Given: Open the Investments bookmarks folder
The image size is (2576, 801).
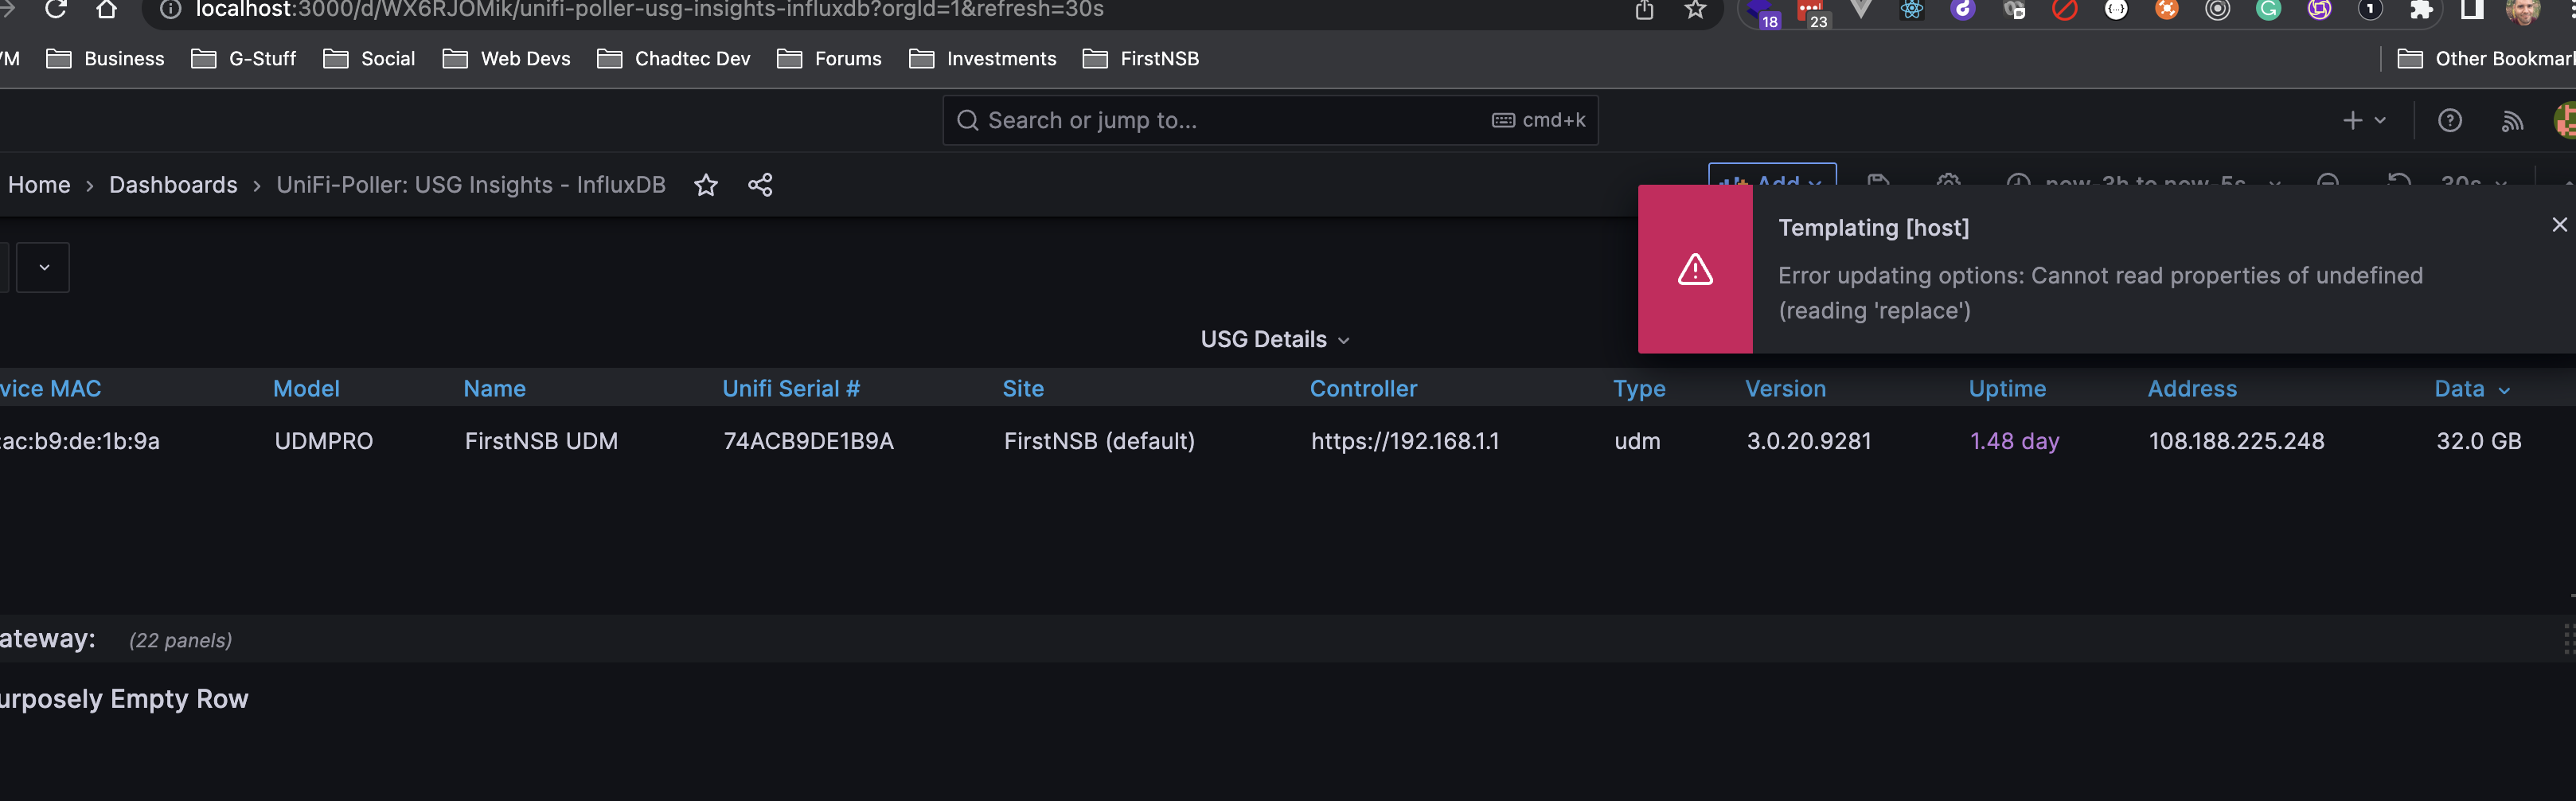Looking at the screenshot, I should tap(983, 58).
